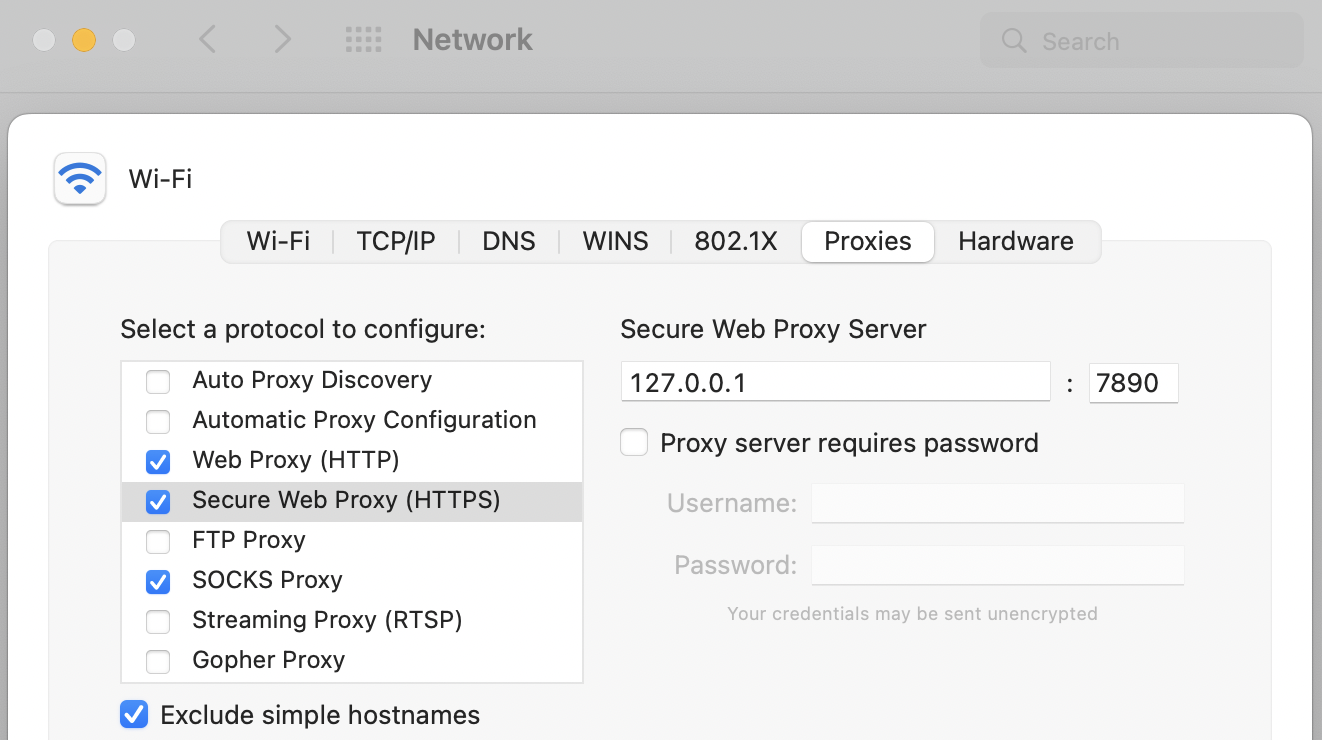Click the proxy port number field
The width and height of the screenshot is (1322, 740).
[x=1133, y=382]
